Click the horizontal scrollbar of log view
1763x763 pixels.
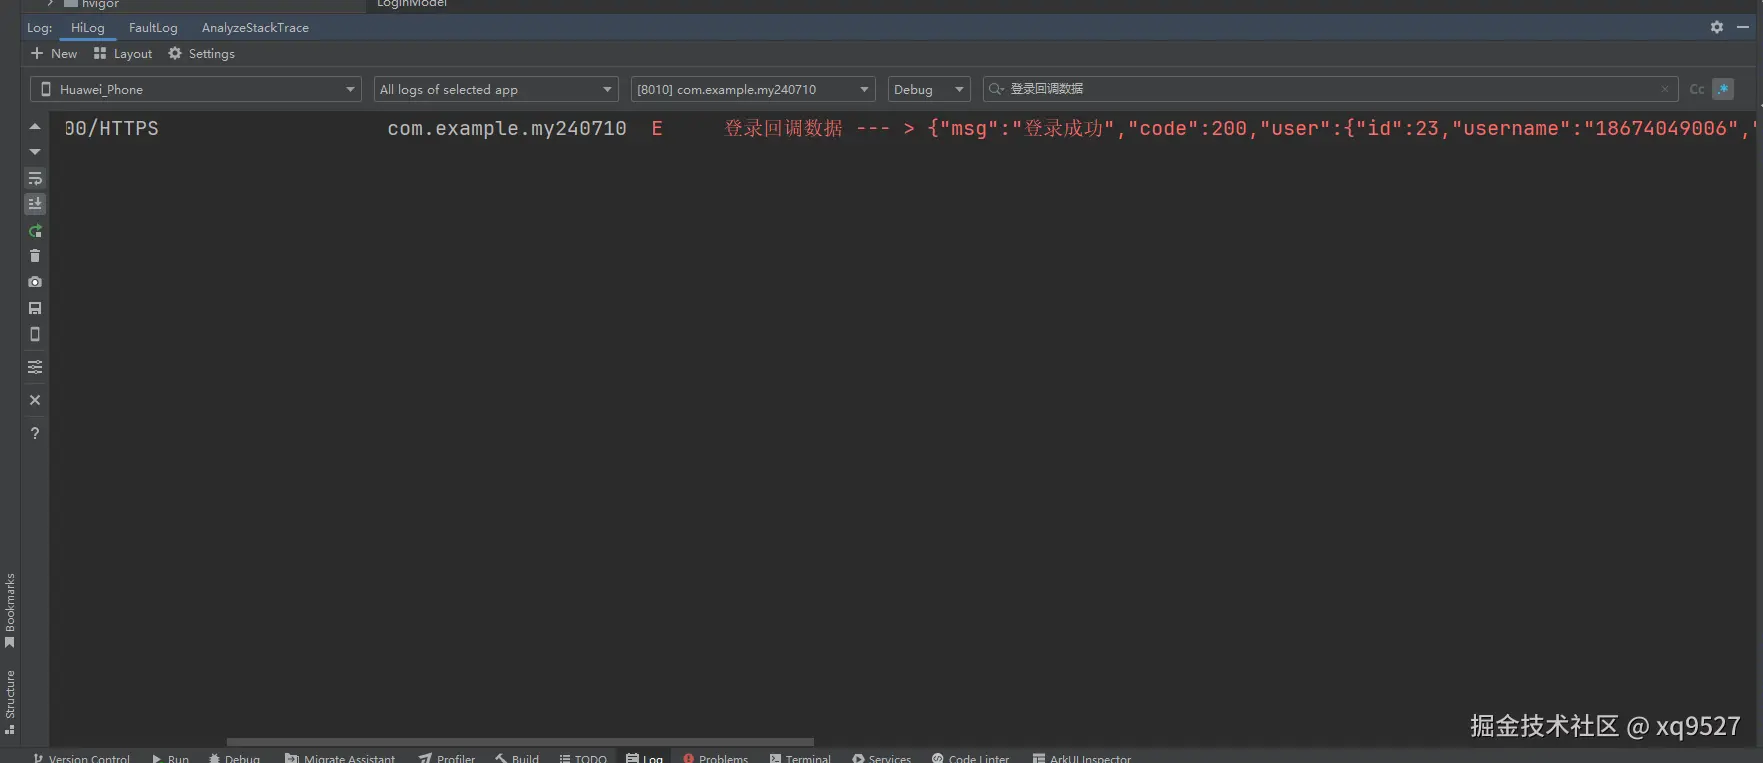[x=520, y=742]
